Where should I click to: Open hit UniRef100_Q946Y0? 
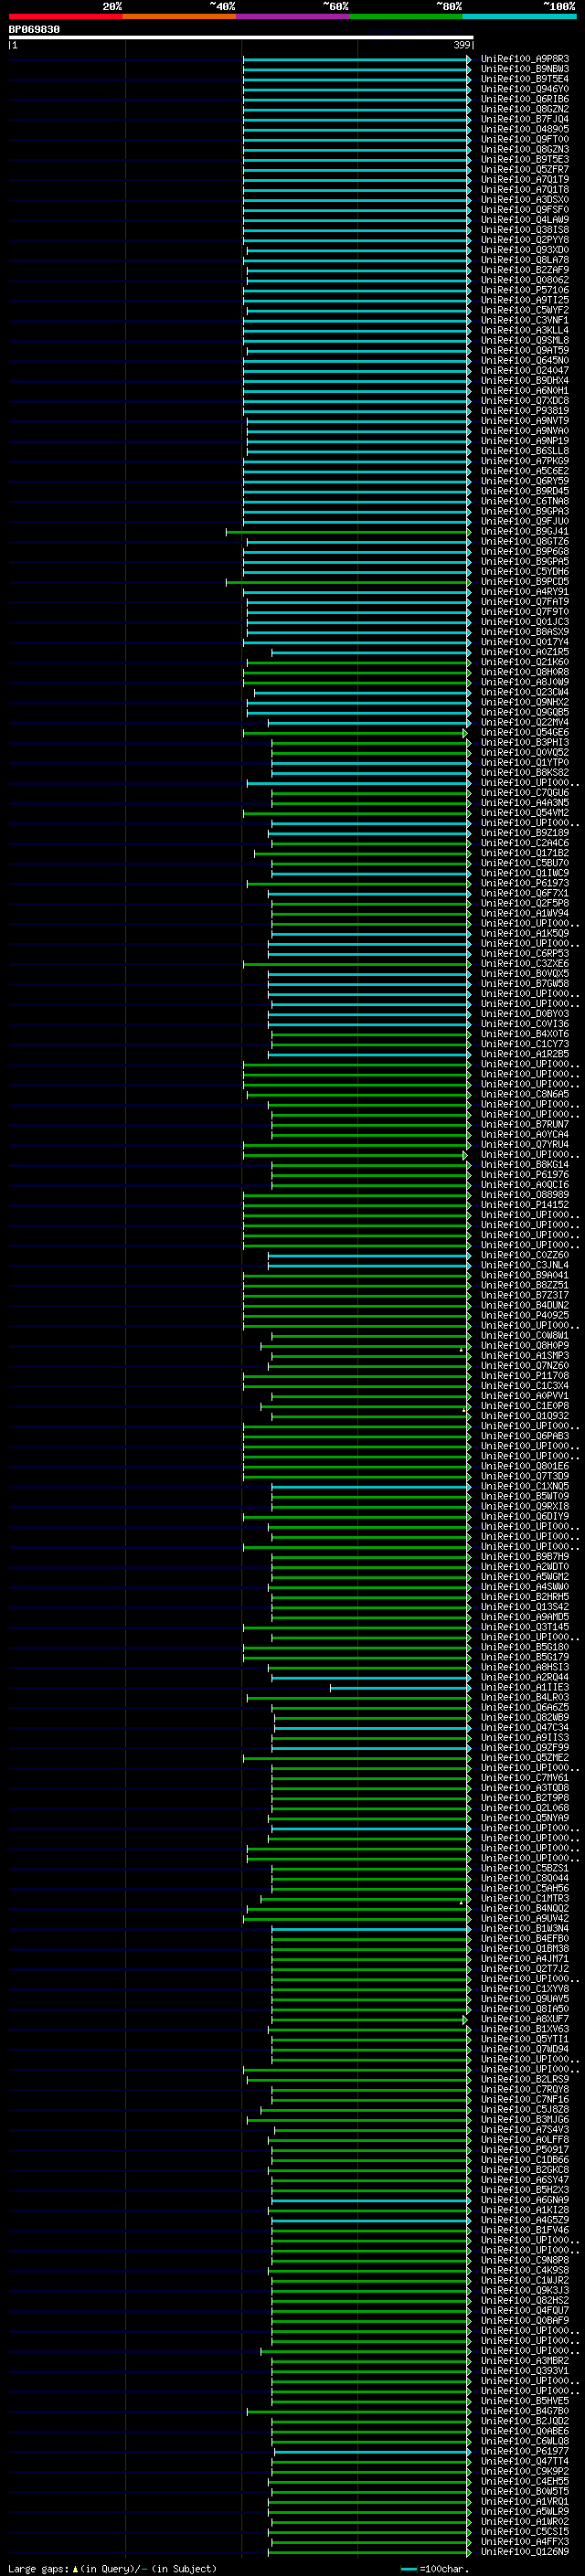[525, 89]
